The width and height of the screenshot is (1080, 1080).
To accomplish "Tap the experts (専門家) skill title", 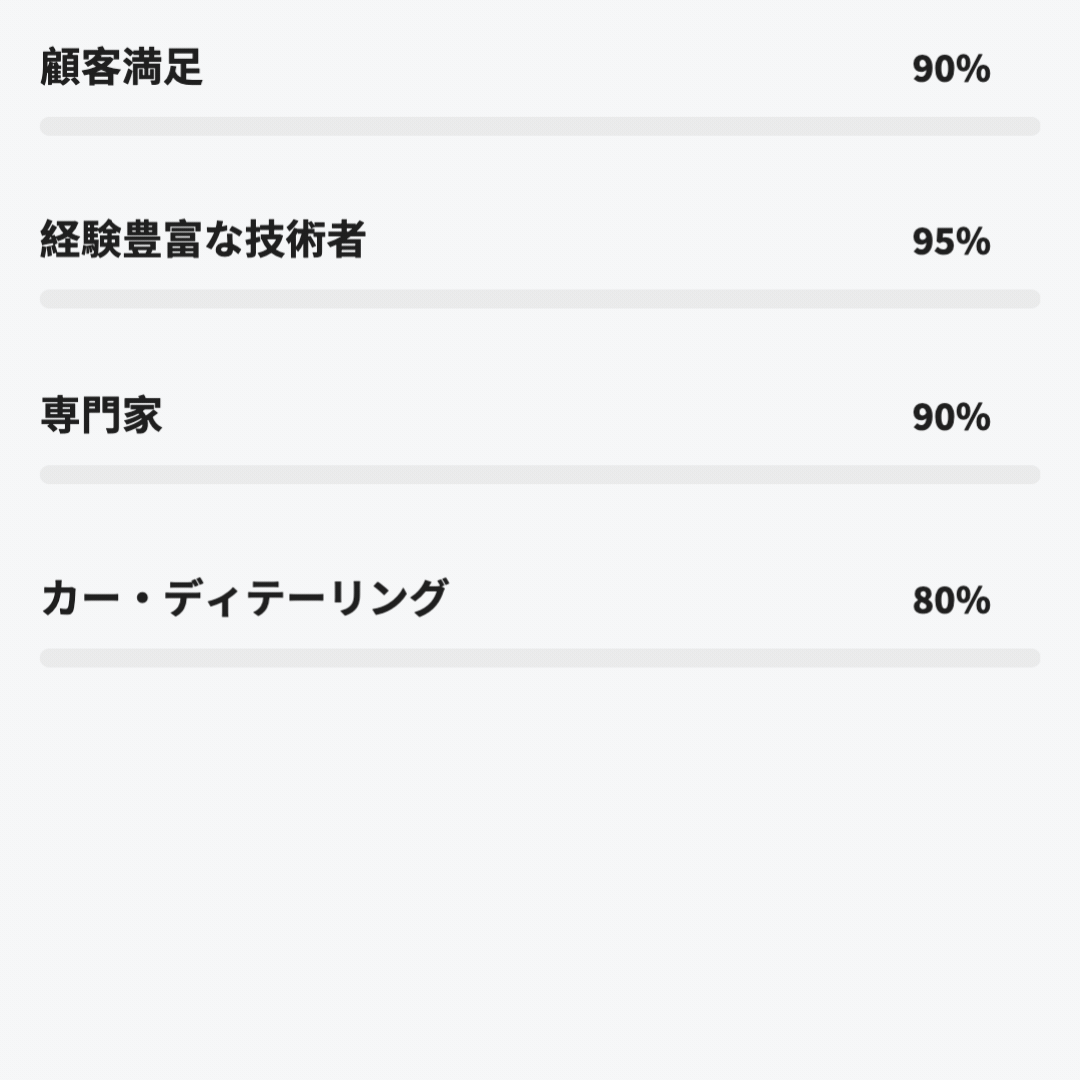I will 101,416.
